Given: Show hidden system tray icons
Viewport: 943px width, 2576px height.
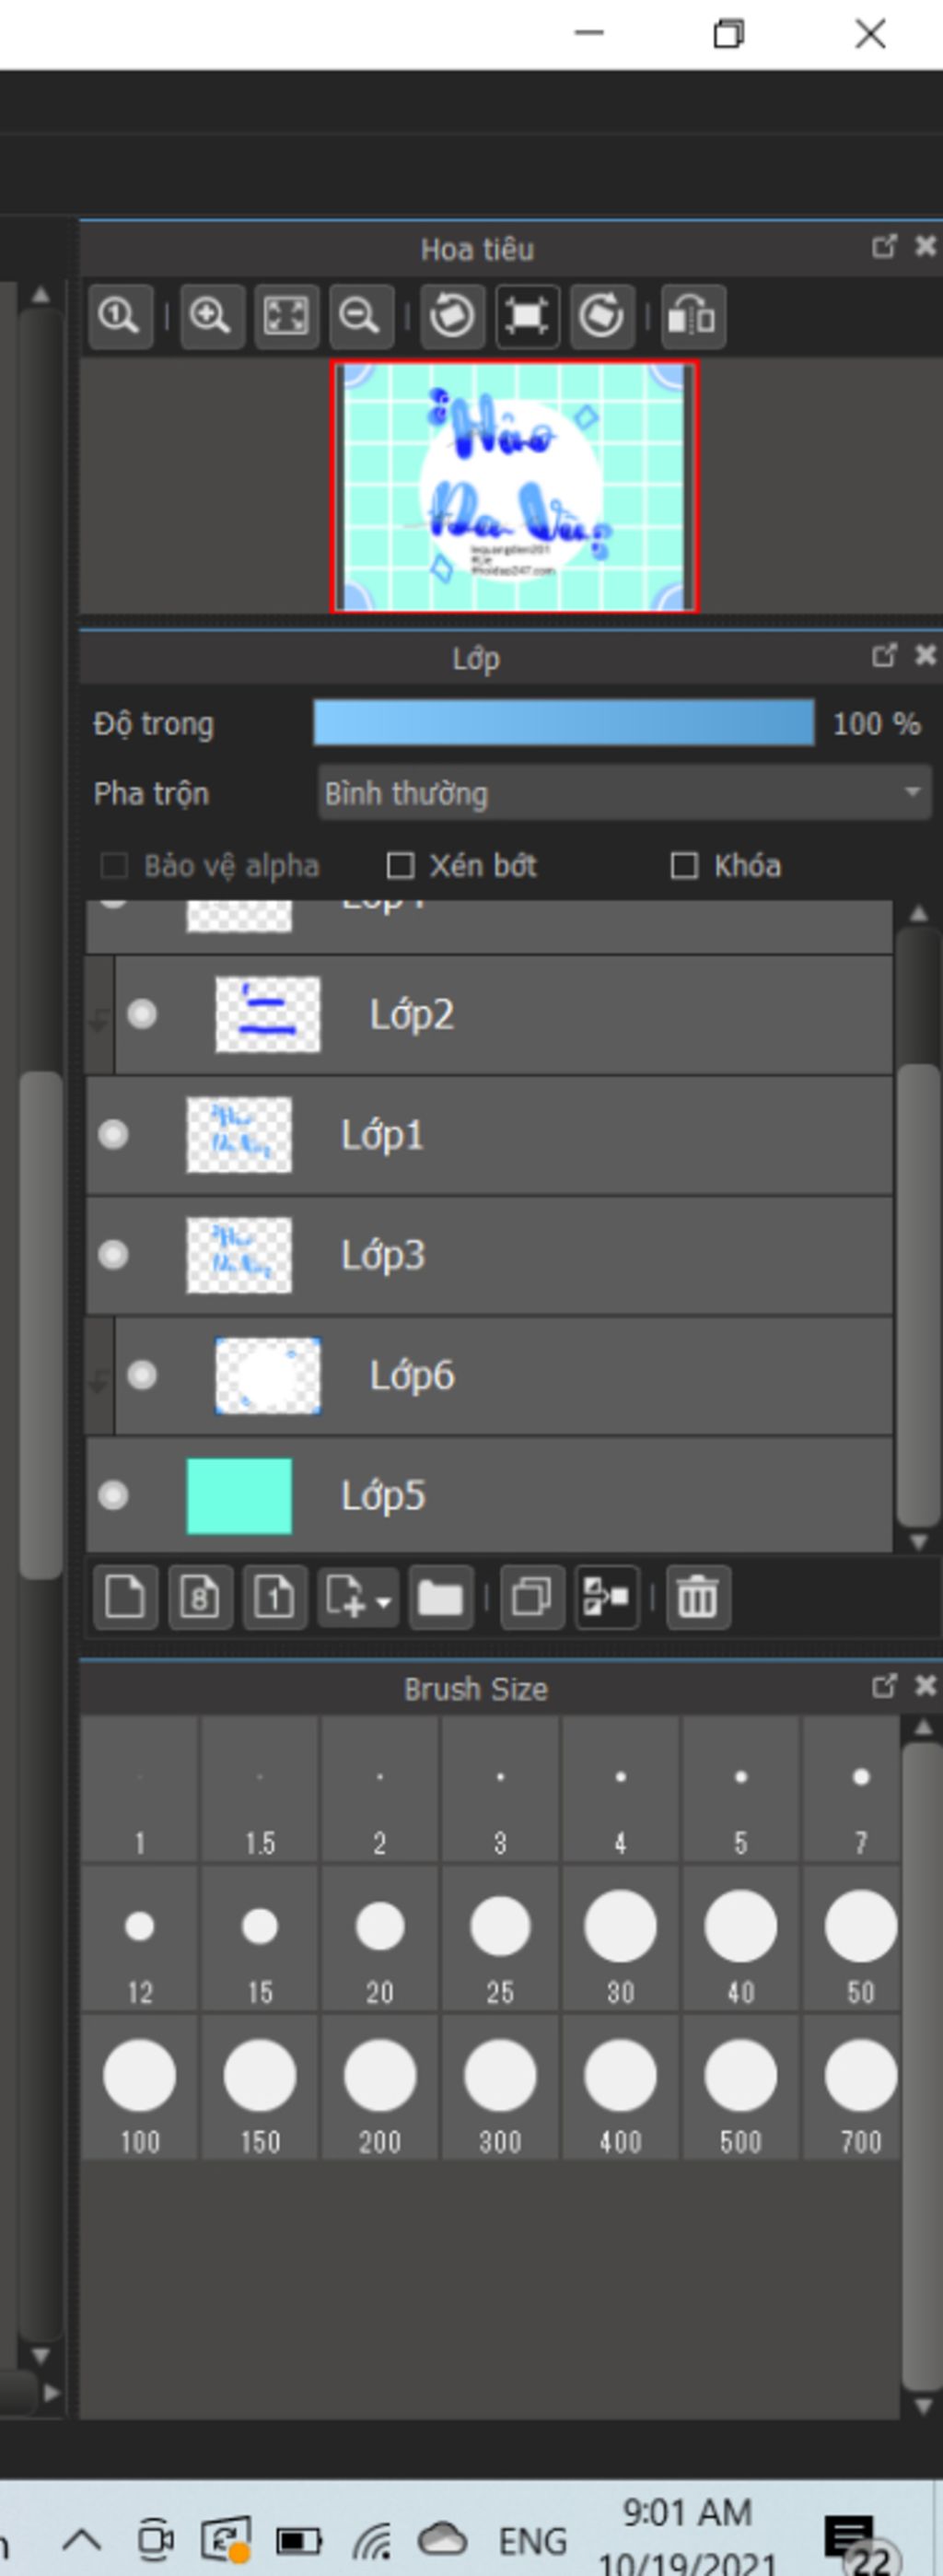Looking at the screenshot, I should coord(82,2539).
